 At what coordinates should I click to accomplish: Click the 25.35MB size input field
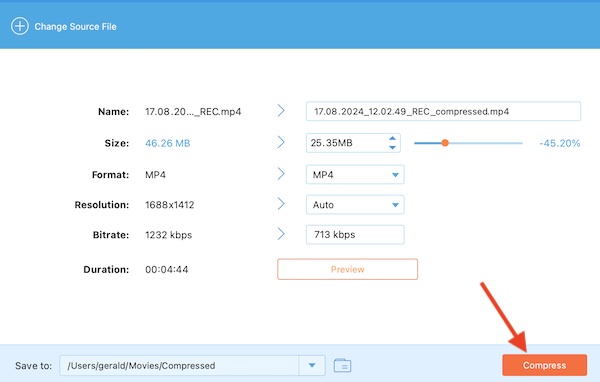click(346, 143)
